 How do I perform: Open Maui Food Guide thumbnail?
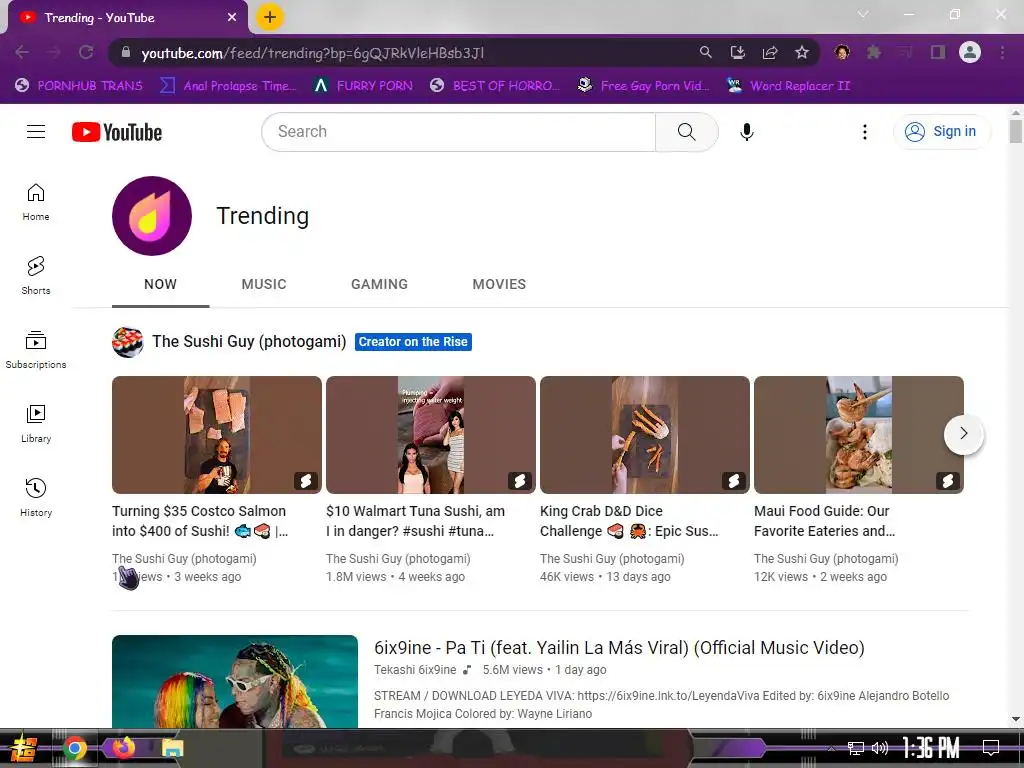pos(859,435)
